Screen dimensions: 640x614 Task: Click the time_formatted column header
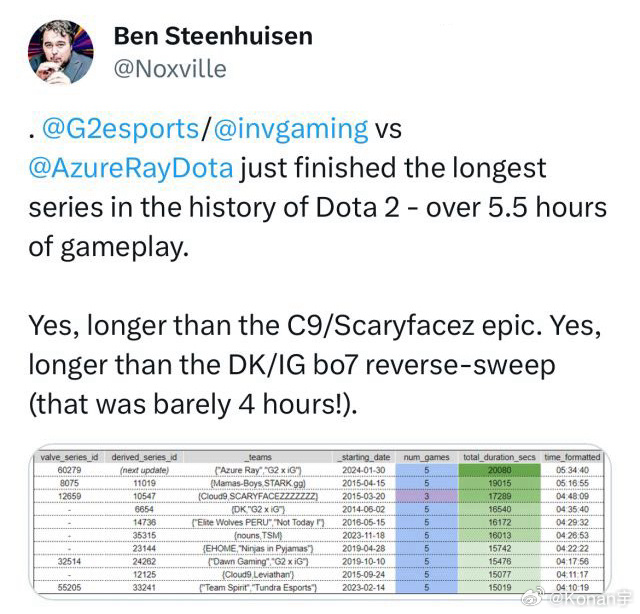(x=574, y=457)
